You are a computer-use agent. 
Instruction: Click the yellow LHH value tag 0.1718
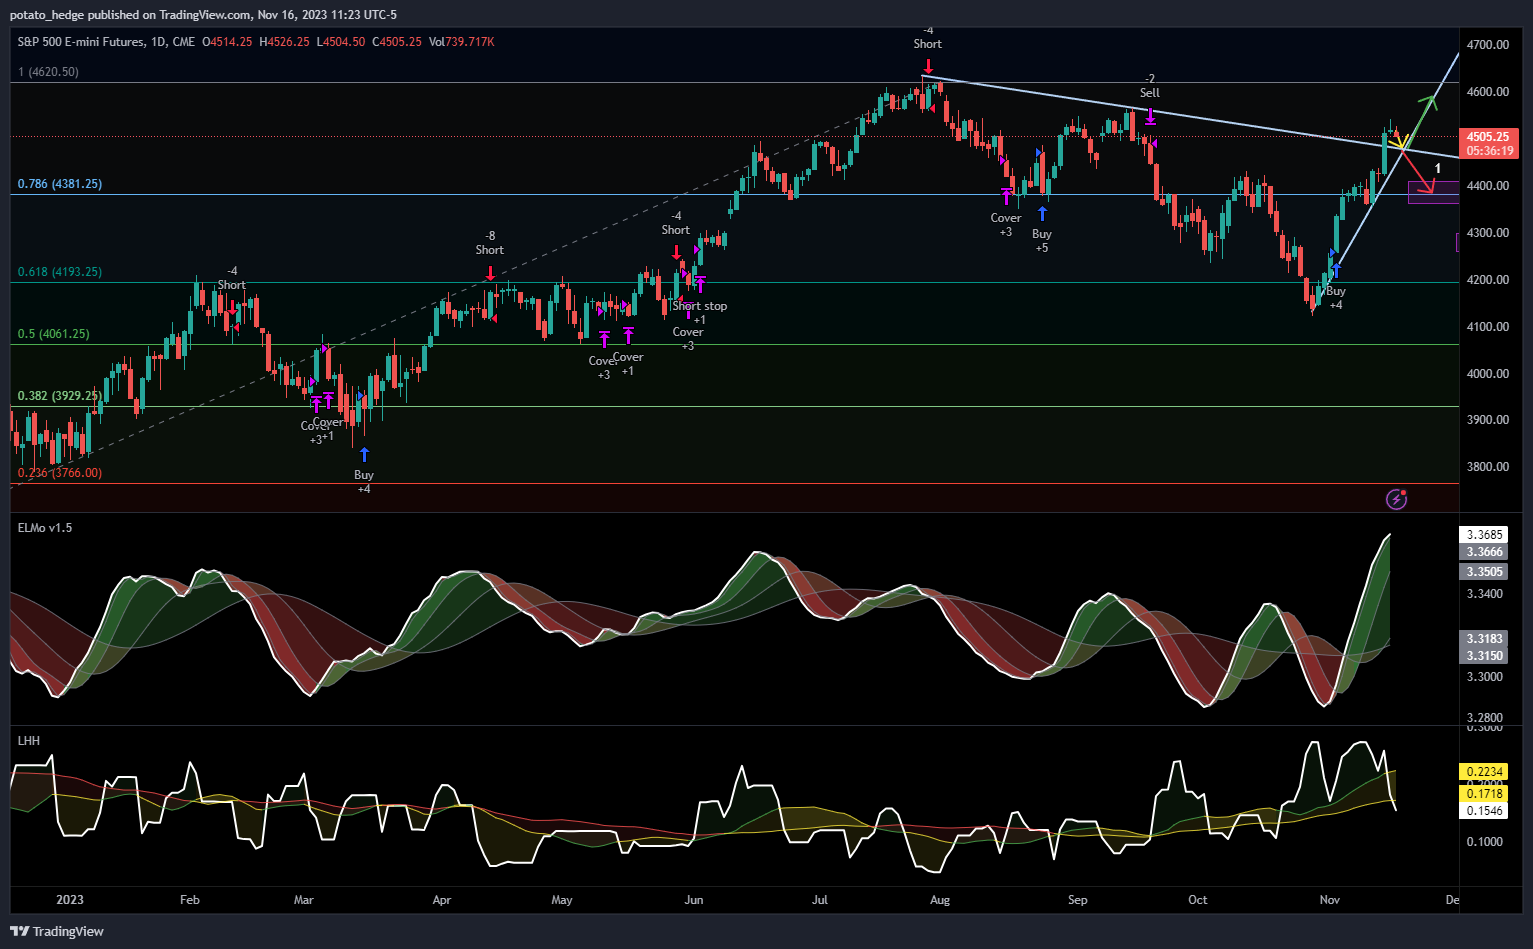(1485, 794)
